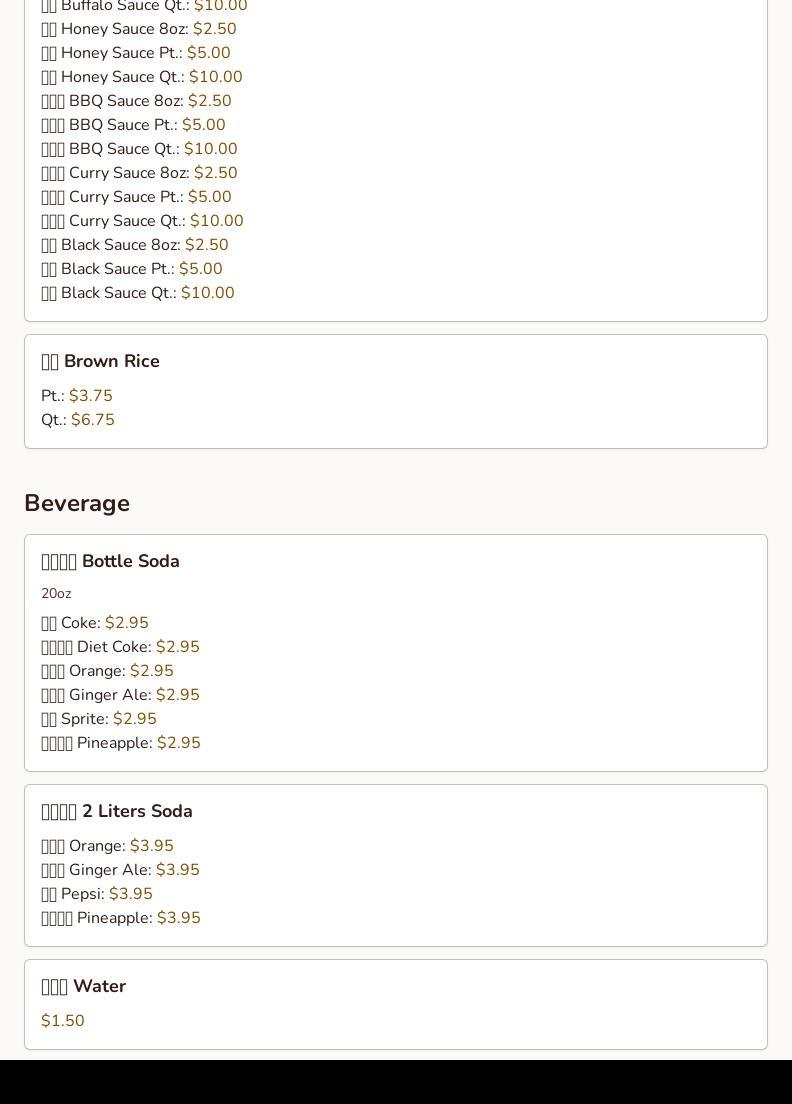Select Honey Sauce Pt. $5.00 option
Image resolution: width=792 pixels, height=1104 pixels.
click(136, 53)
